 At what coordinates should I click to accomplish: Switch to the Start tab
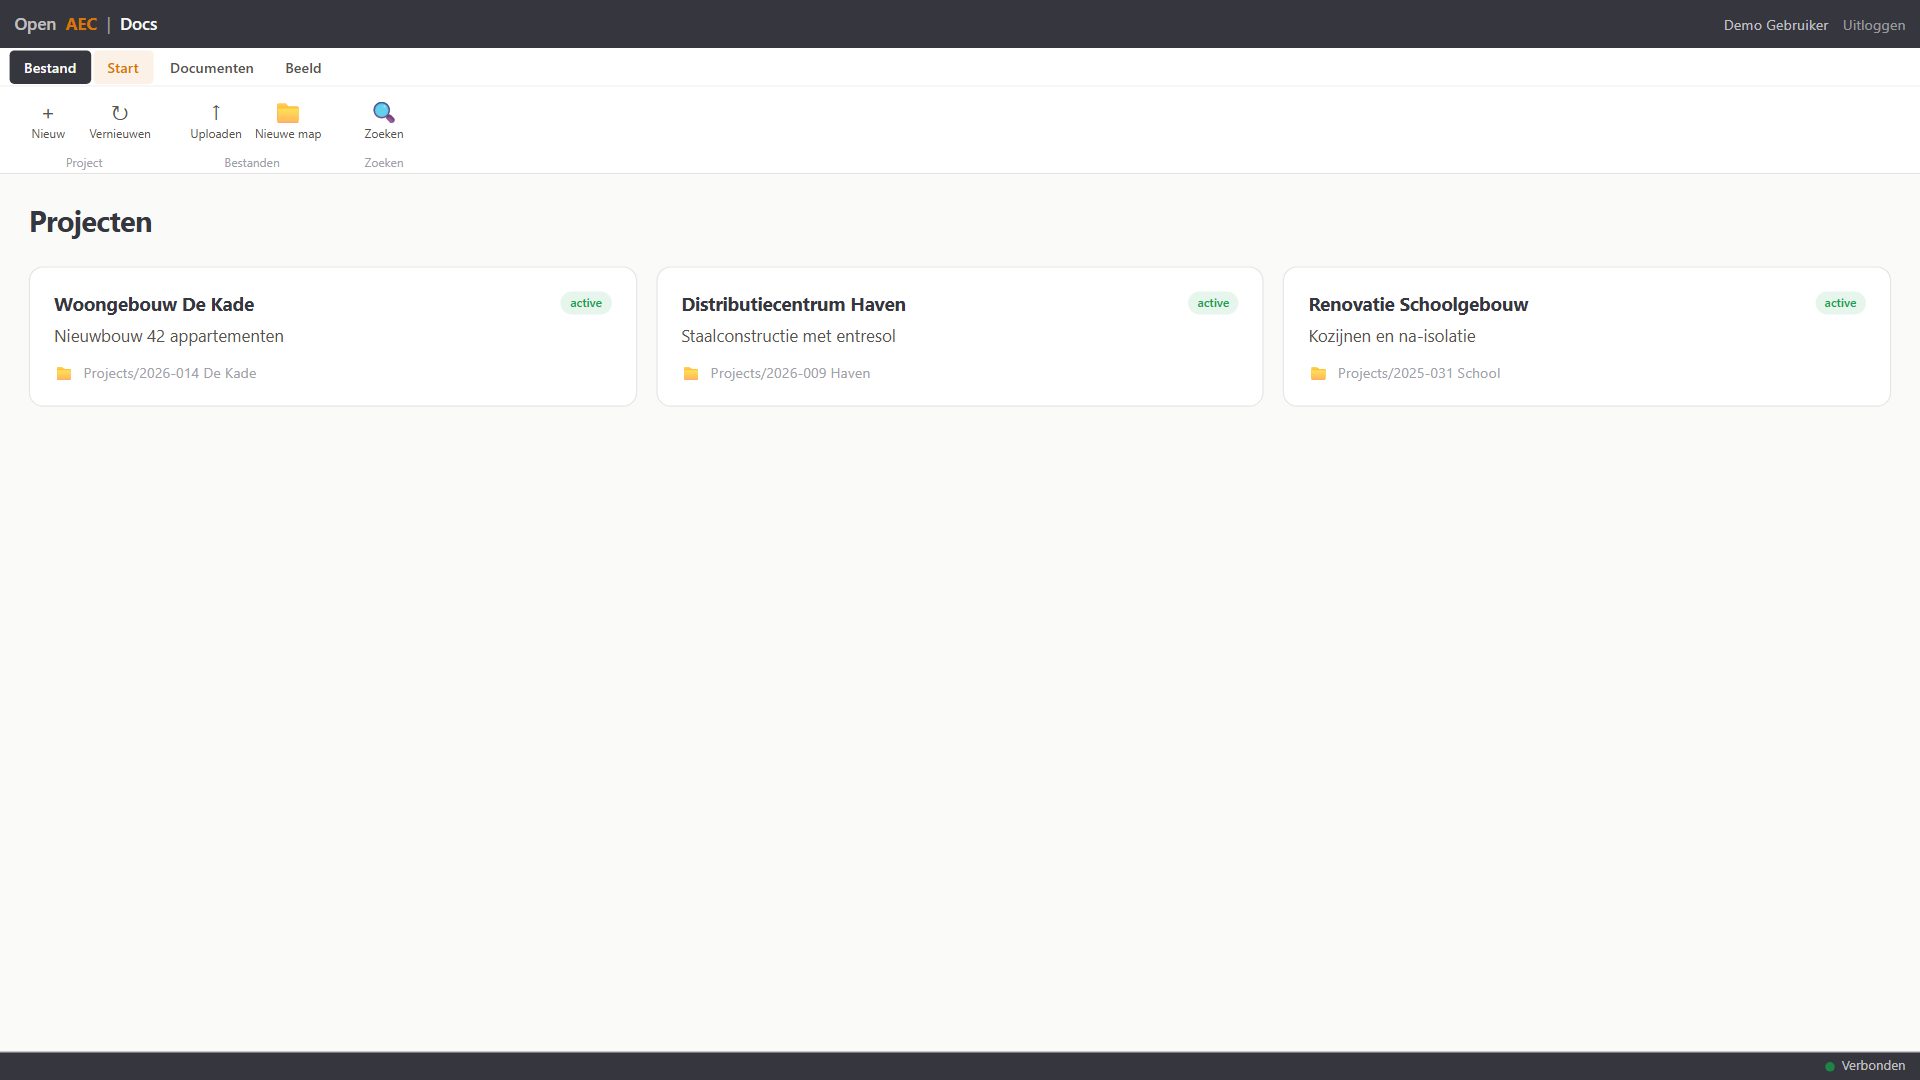point(123,68)
